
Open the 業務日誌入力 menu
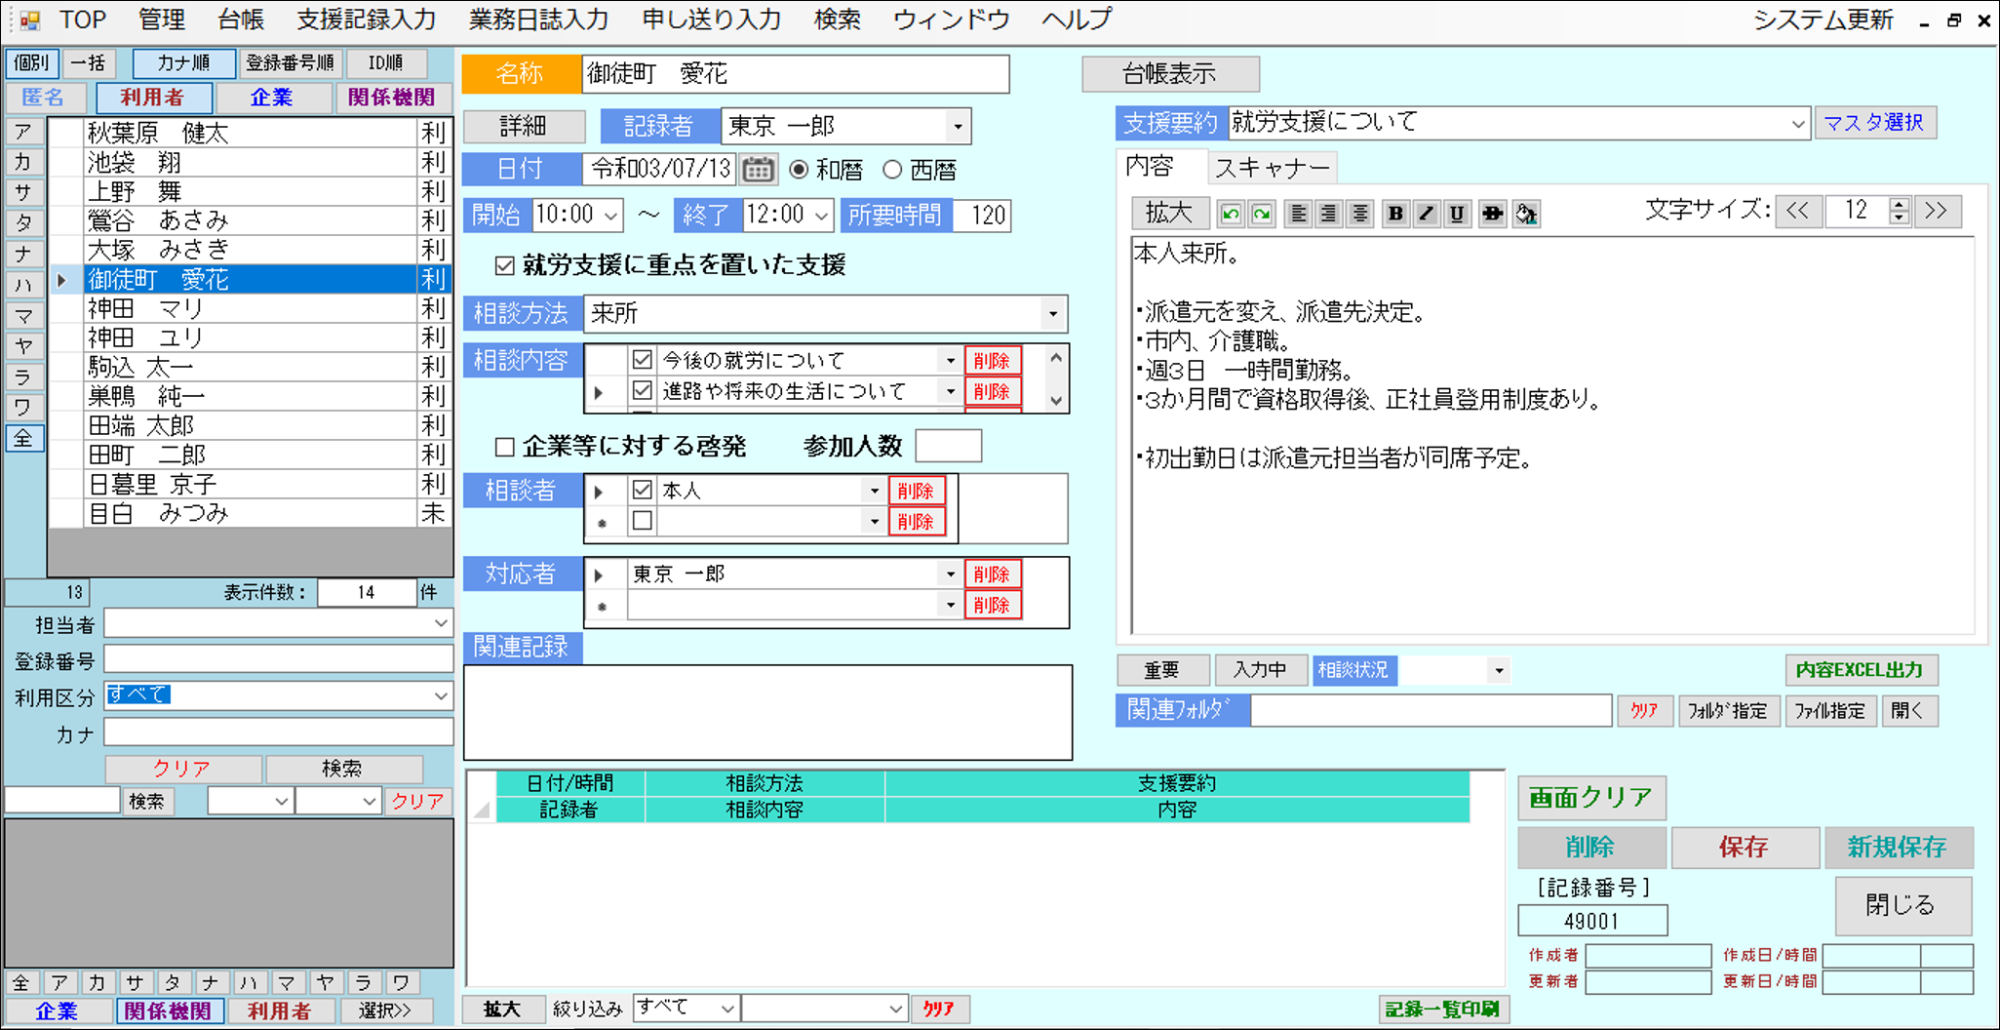pos(538,20)
